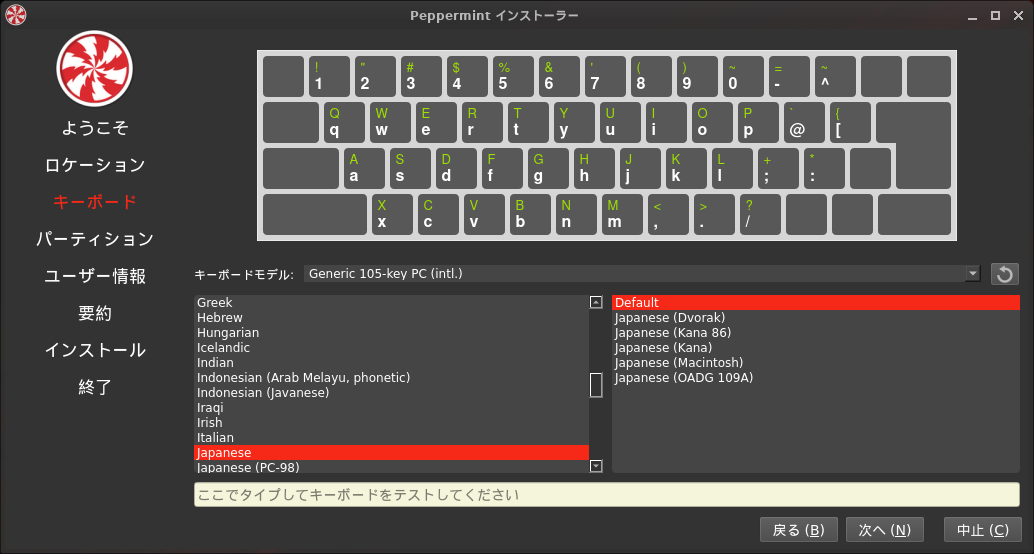Select Indonesian (Arab Melayu, phonetic) layout
1034x554 pixels.
[392, 378]
